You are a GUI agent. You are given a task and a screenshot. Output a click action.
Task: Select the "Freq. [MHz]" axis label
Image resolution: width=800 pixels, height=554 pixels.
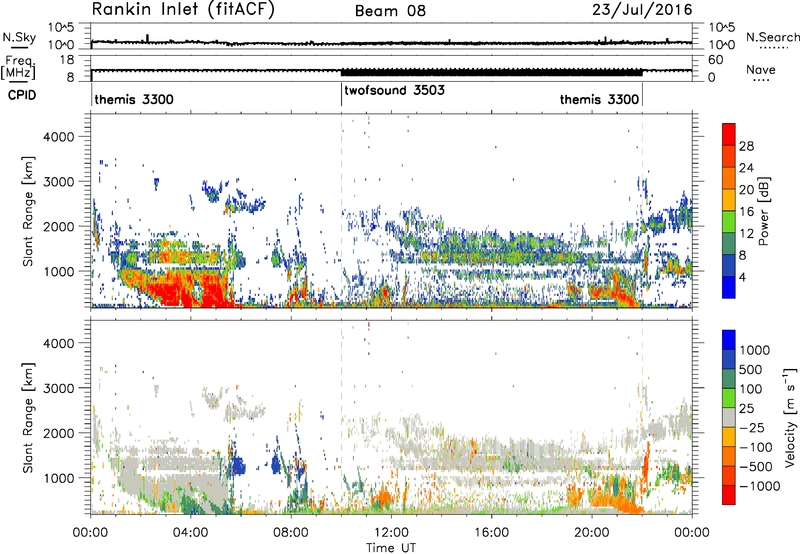(18, 68)
